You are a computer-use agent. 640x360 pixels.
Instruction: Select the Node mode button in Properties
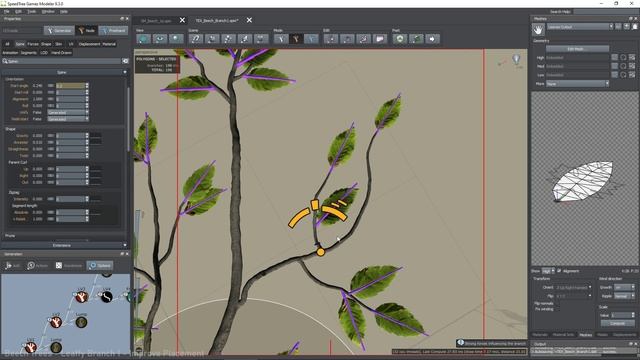point(86,31)
